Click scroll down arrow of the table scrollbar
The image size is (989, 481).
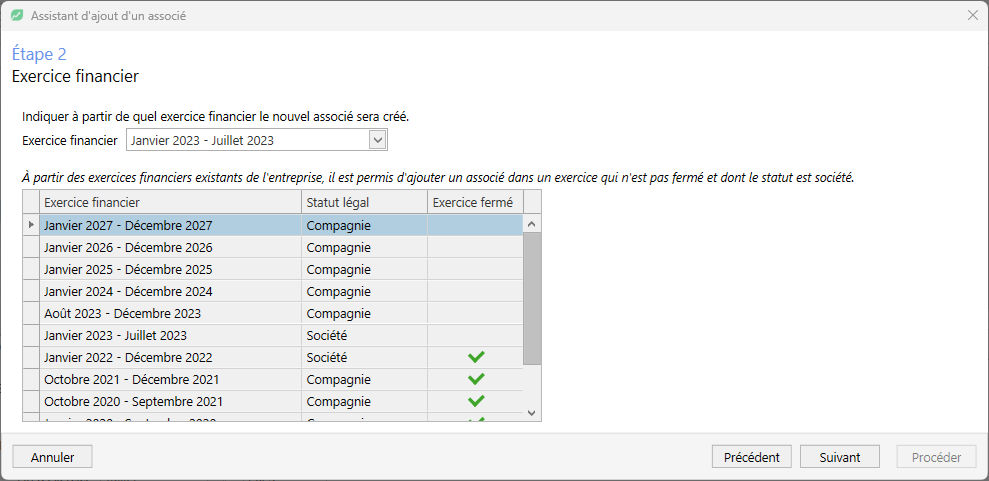531,412
